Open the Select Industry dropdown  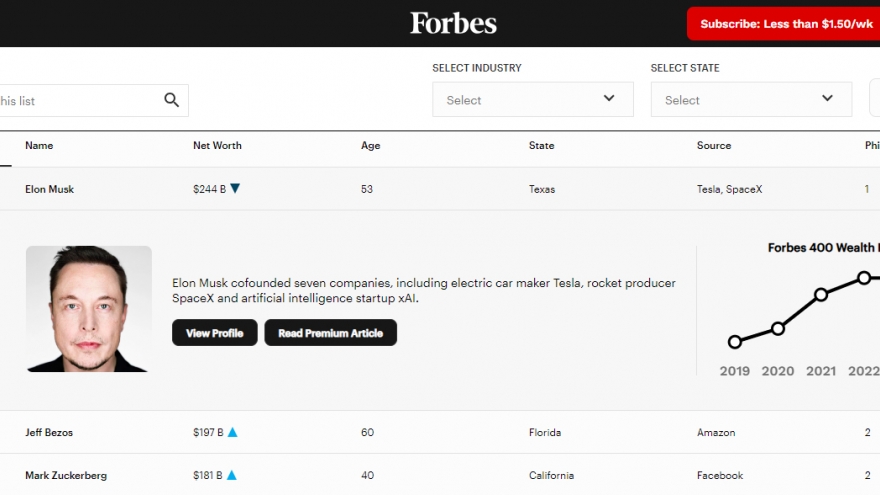point(533,99)
